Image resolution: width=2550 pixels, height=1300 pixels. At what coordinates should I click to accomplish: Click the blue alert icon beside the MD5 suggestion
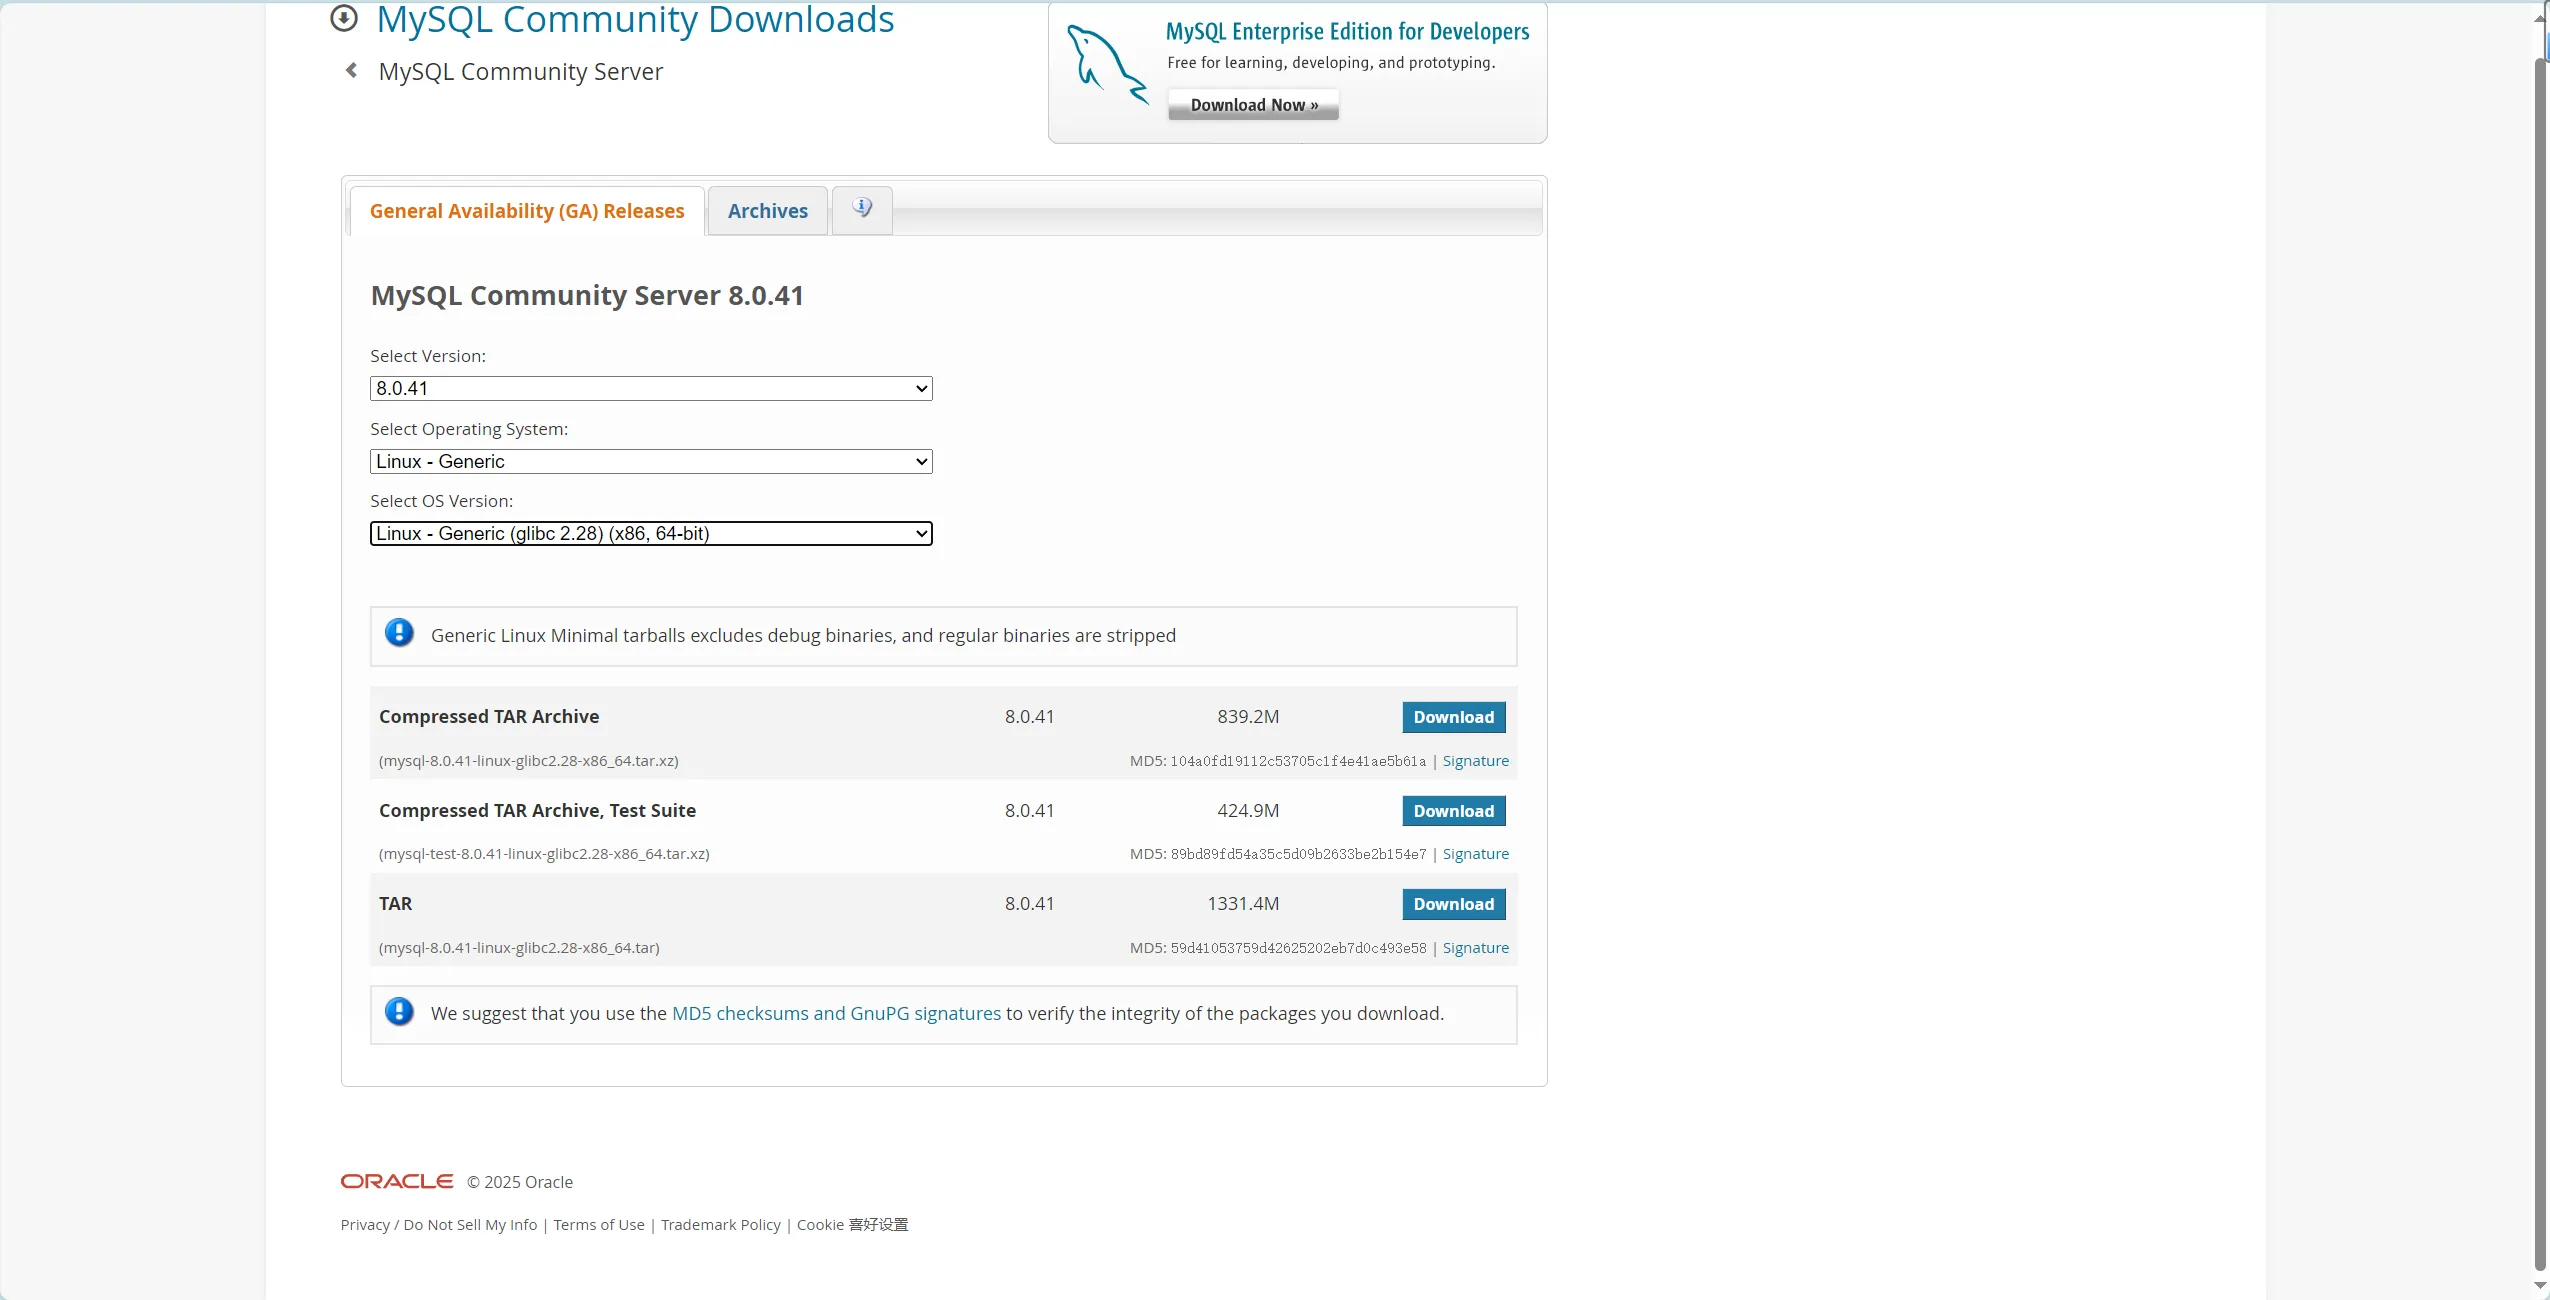click(x=399, y=1012)
